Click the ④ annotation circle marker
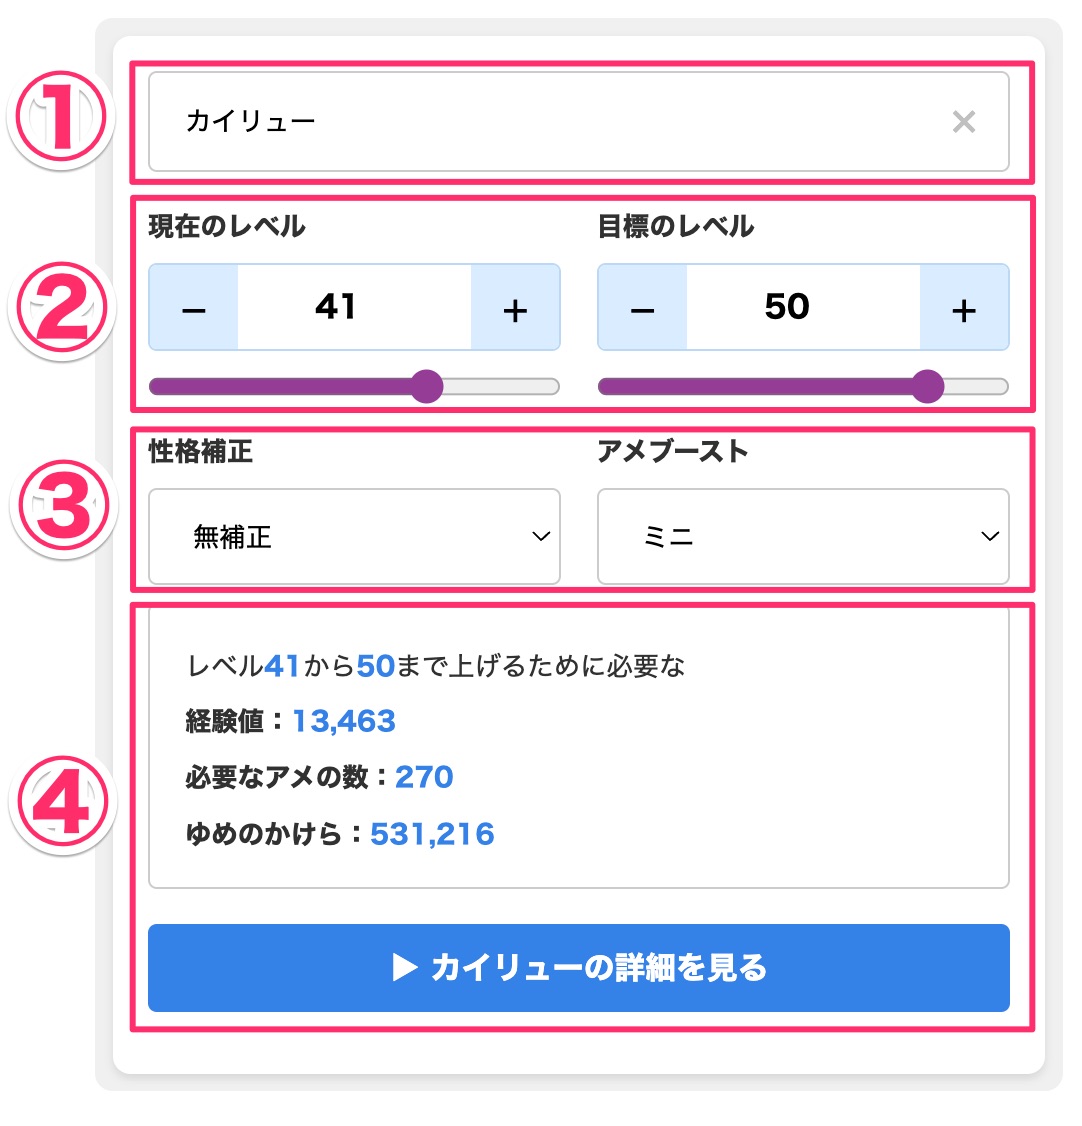Screen dimensions: 1082x1126 [x=60, y=800]
